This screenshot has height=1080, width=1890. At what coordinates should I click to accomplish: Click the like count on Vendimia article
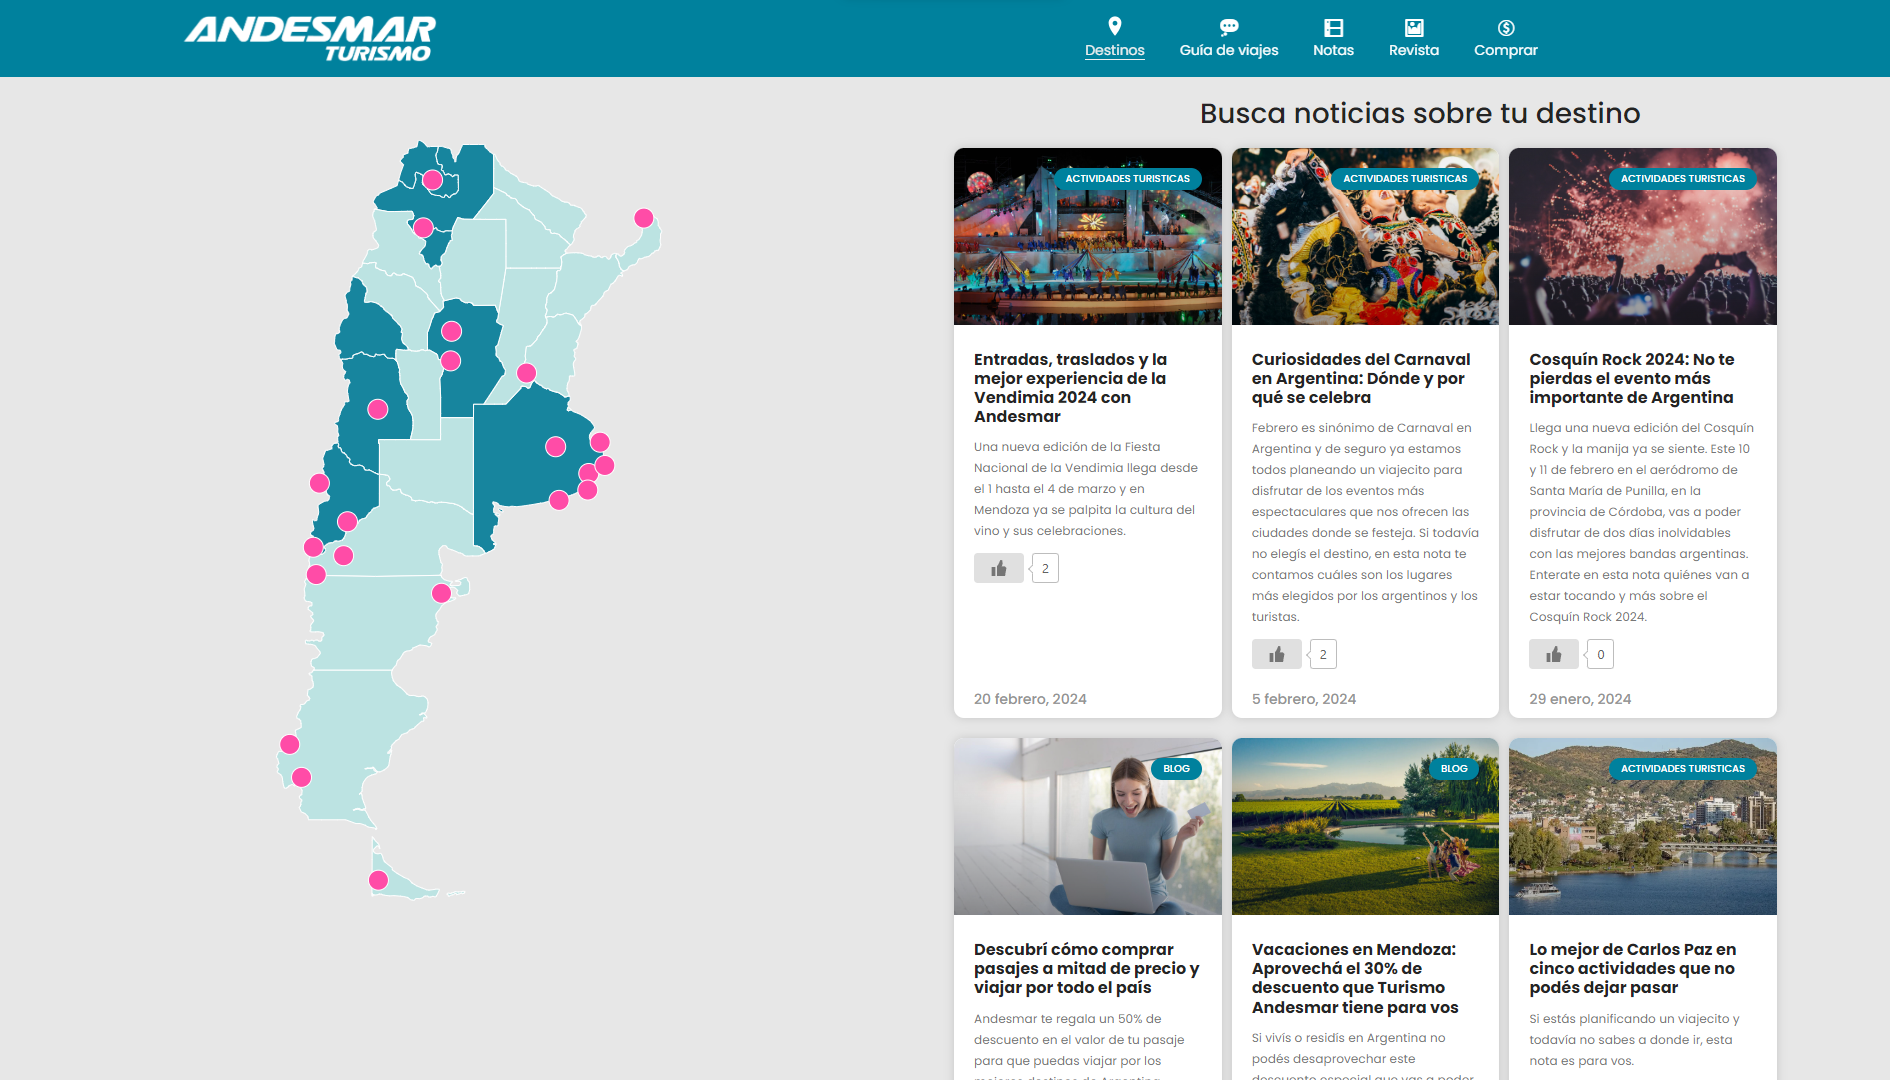coord(1045,568)
